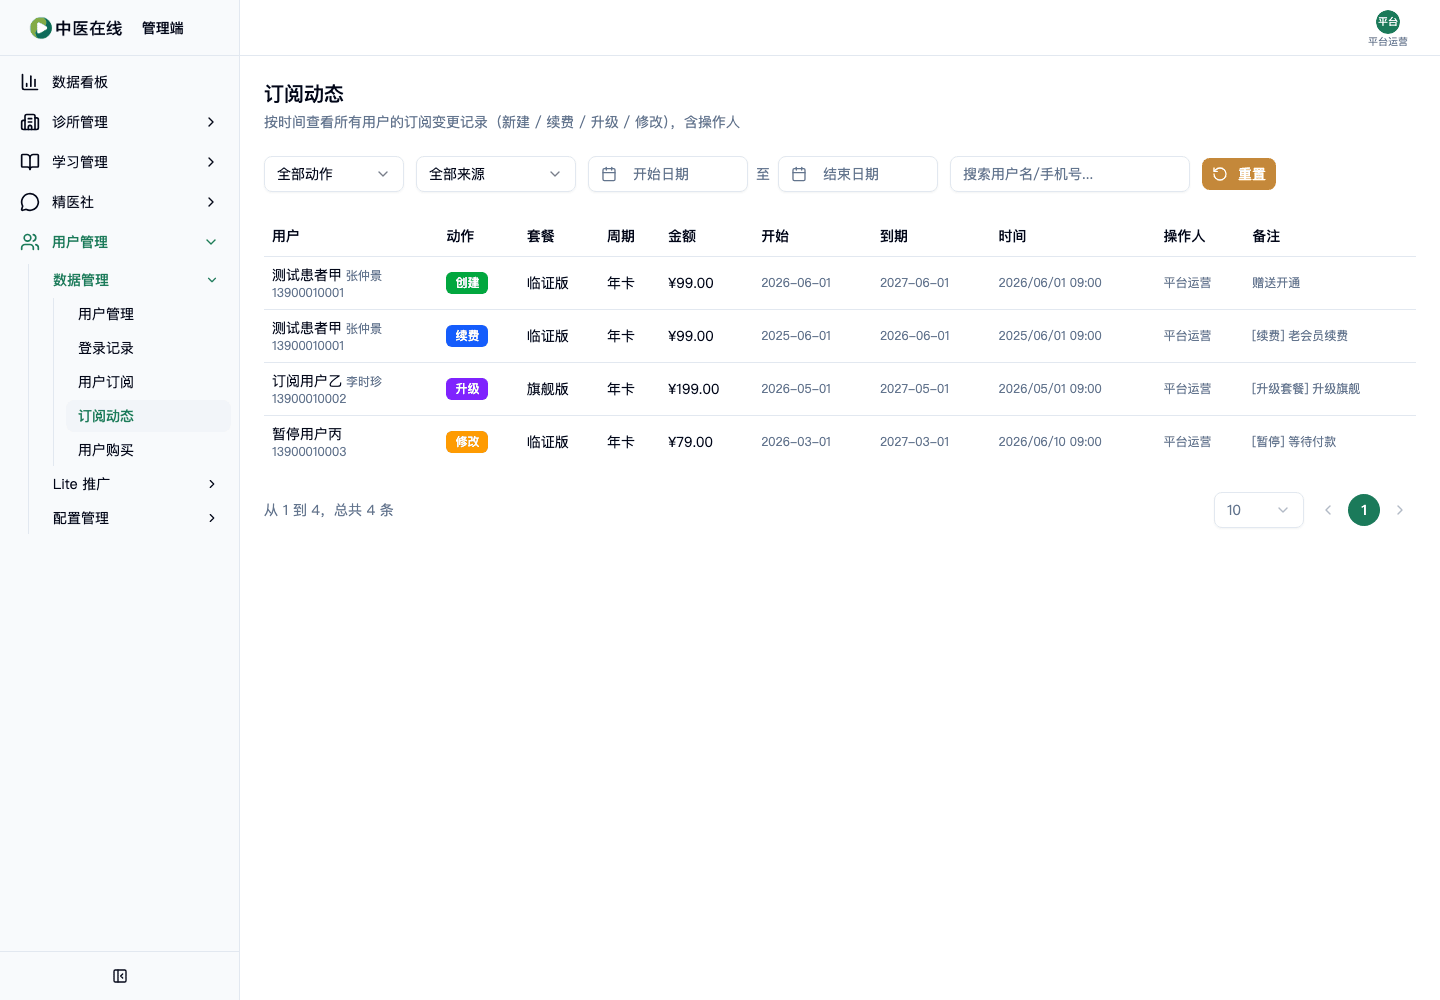This screenshot has height=1000, width=1440.
Task: Click the 用户管理 people icon
Action: pyautogui.click(x=30, y=242)
